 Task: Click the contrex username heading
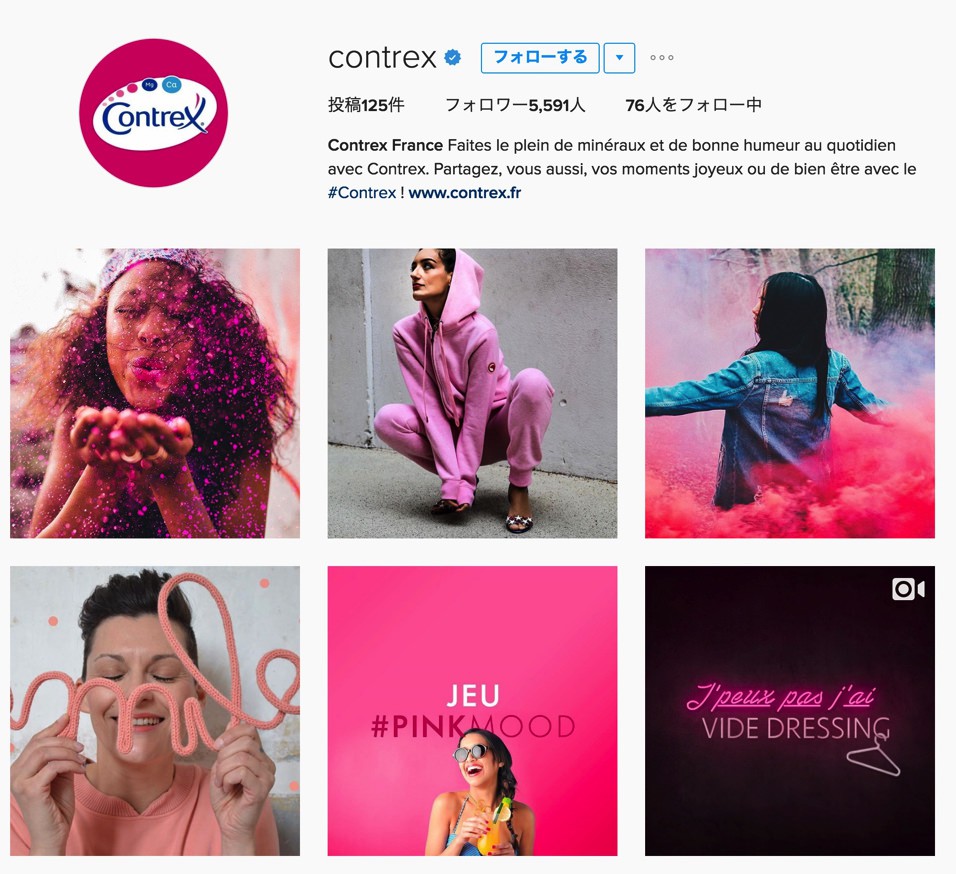coord(382,58)
